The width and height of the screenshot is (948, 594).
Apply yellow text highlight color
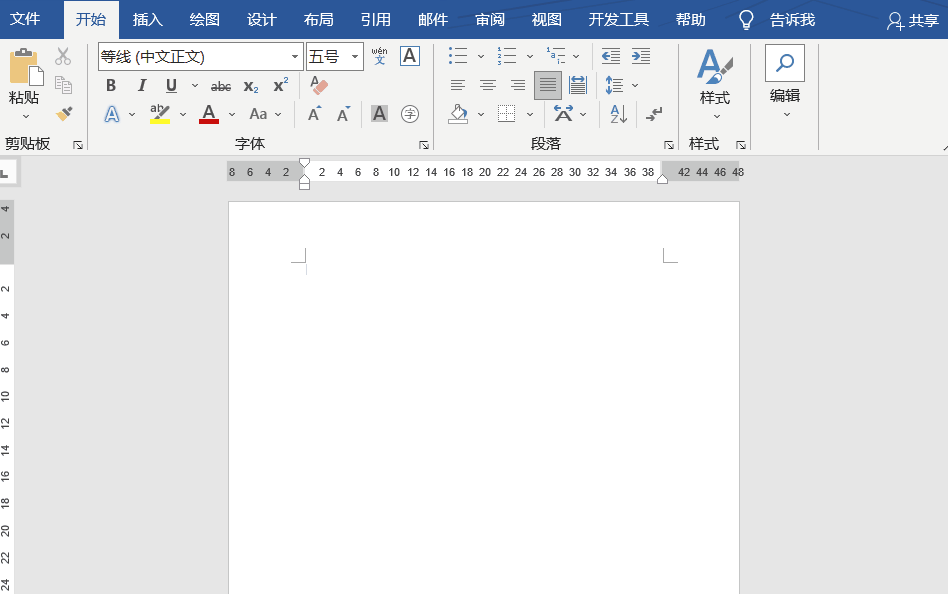160,113
